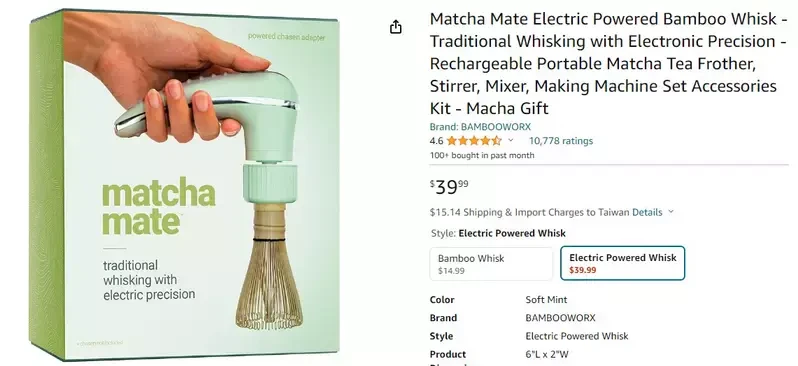This screenshot has width=798, height=366.
Task: Expand shipping Details chevron
Action: 670,212
